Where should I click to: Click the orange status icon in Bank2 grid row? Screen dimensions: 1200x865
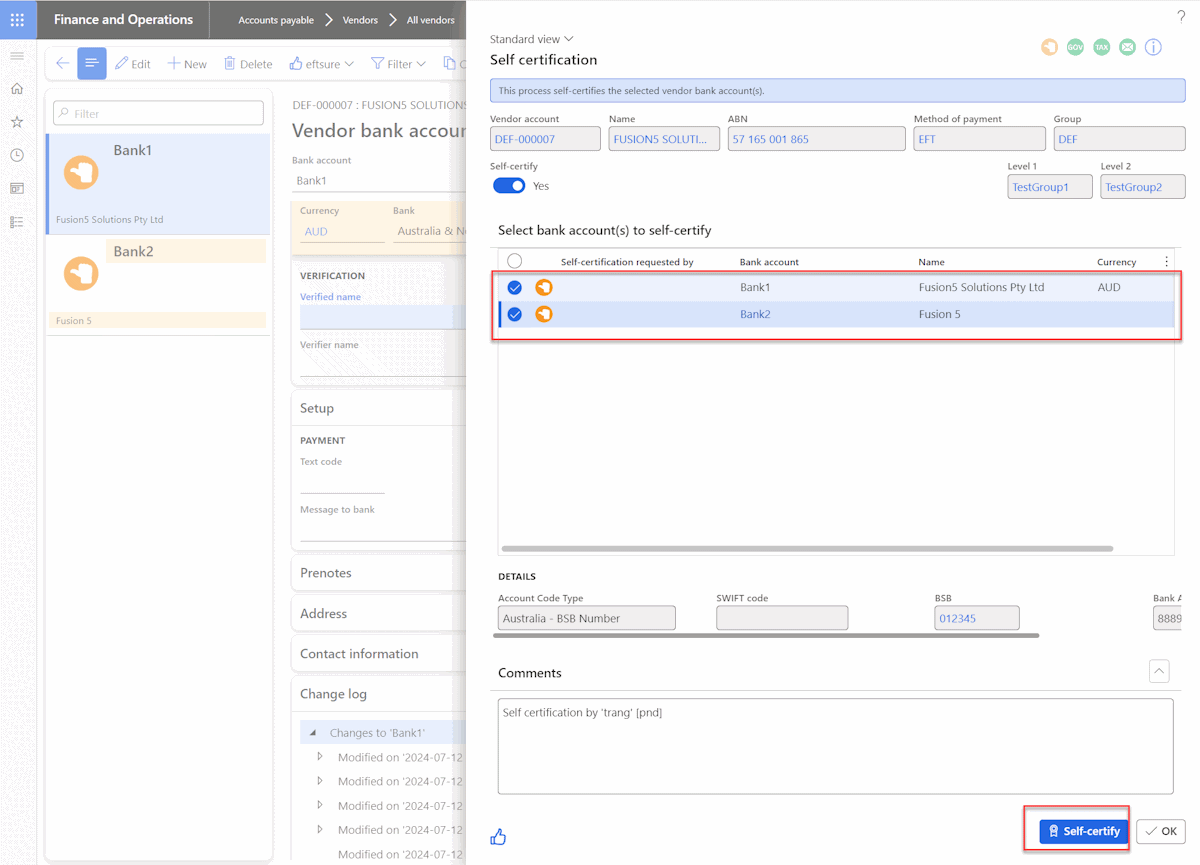click(x=544, y=314)
